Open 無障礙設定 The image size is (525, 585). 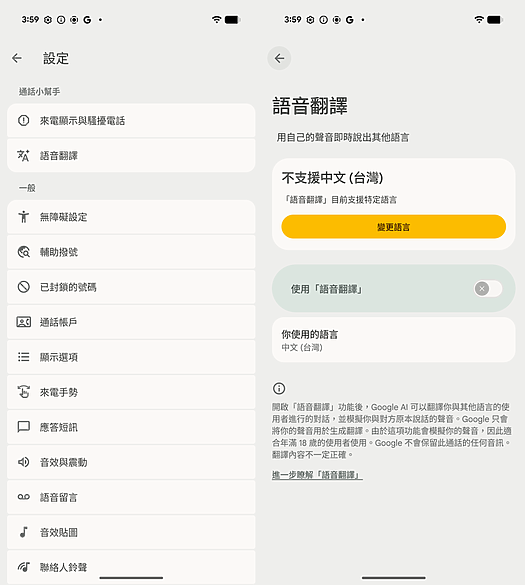(131, 217)
